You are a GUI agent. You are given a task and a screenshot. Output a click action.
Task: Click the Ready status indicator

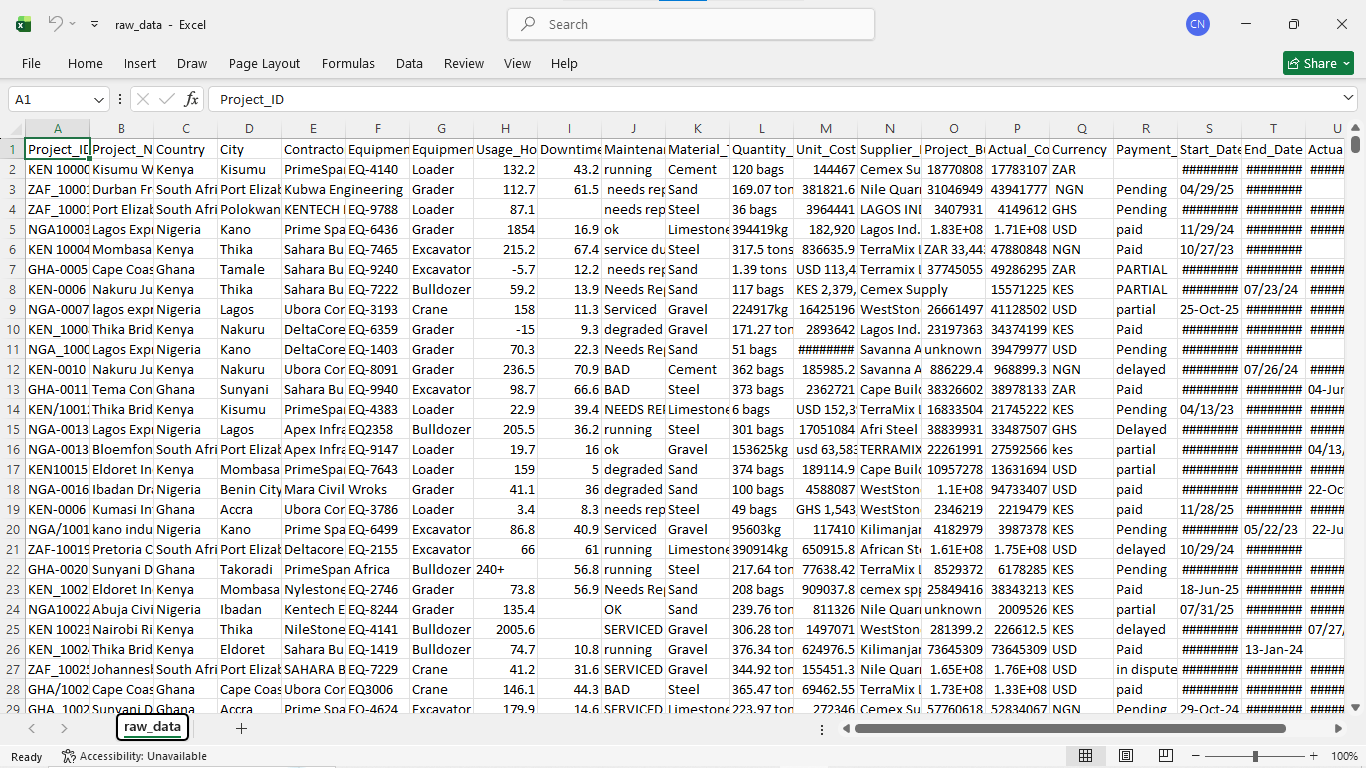[27, 756]
